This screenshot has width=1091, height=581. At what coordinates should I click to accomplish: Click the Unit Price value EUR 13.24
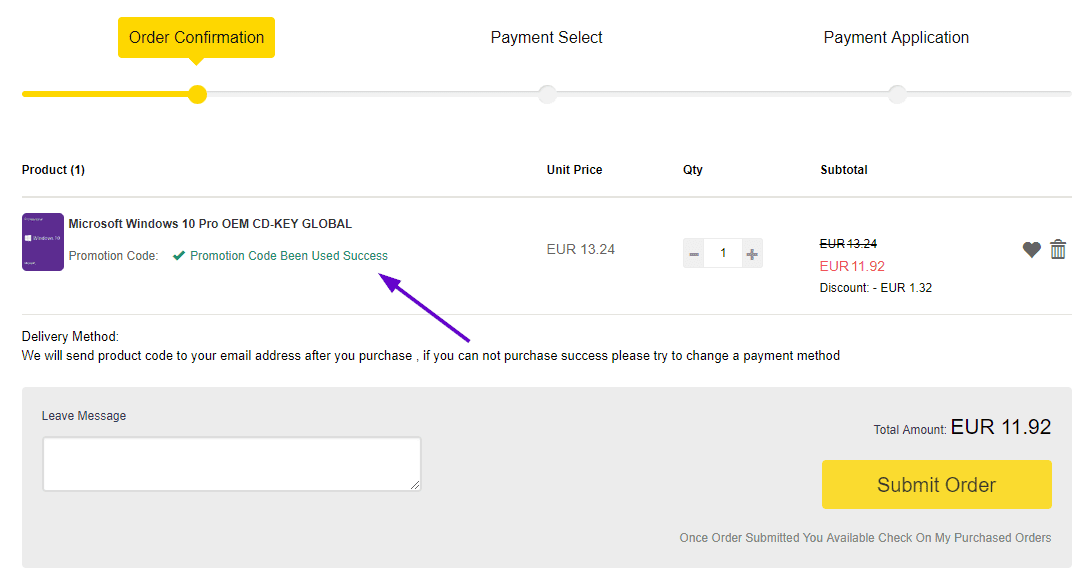point(580,249)
